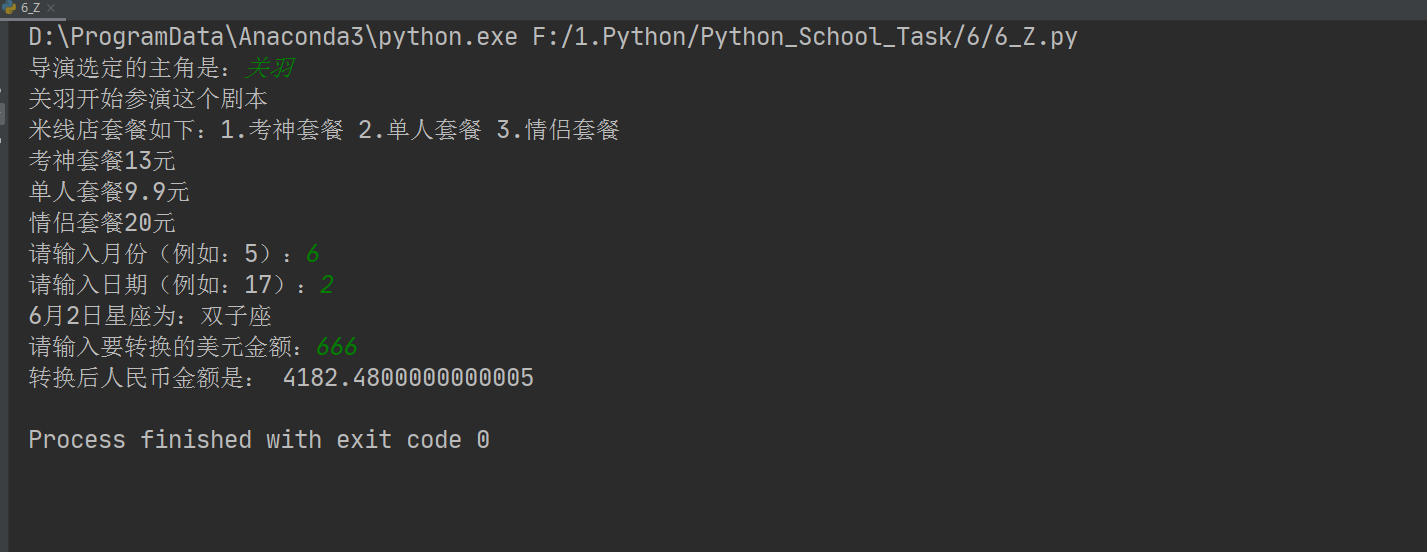Click the 考神套餐13元 output line

pyautogui.click(x=102, y=162)
